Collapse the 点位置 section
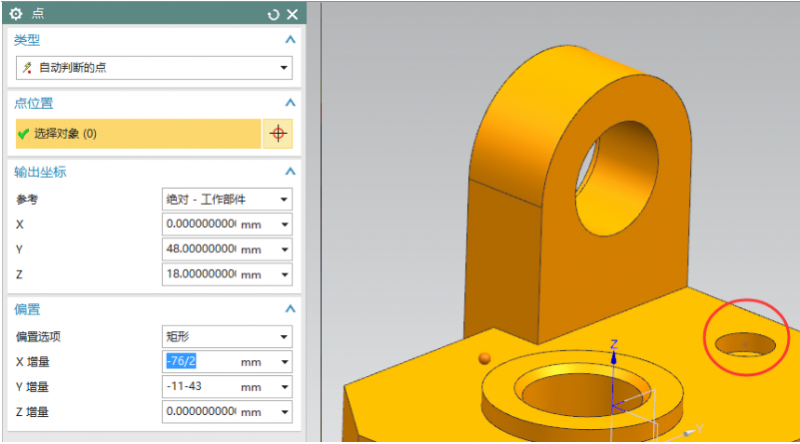 click(290, 103)
